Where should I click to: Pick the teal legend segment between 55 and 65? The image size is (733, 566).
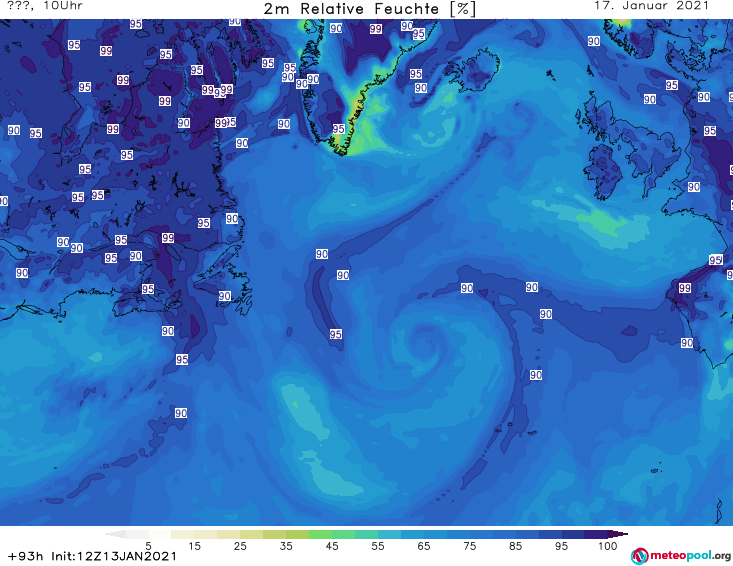tap(389, 534)
